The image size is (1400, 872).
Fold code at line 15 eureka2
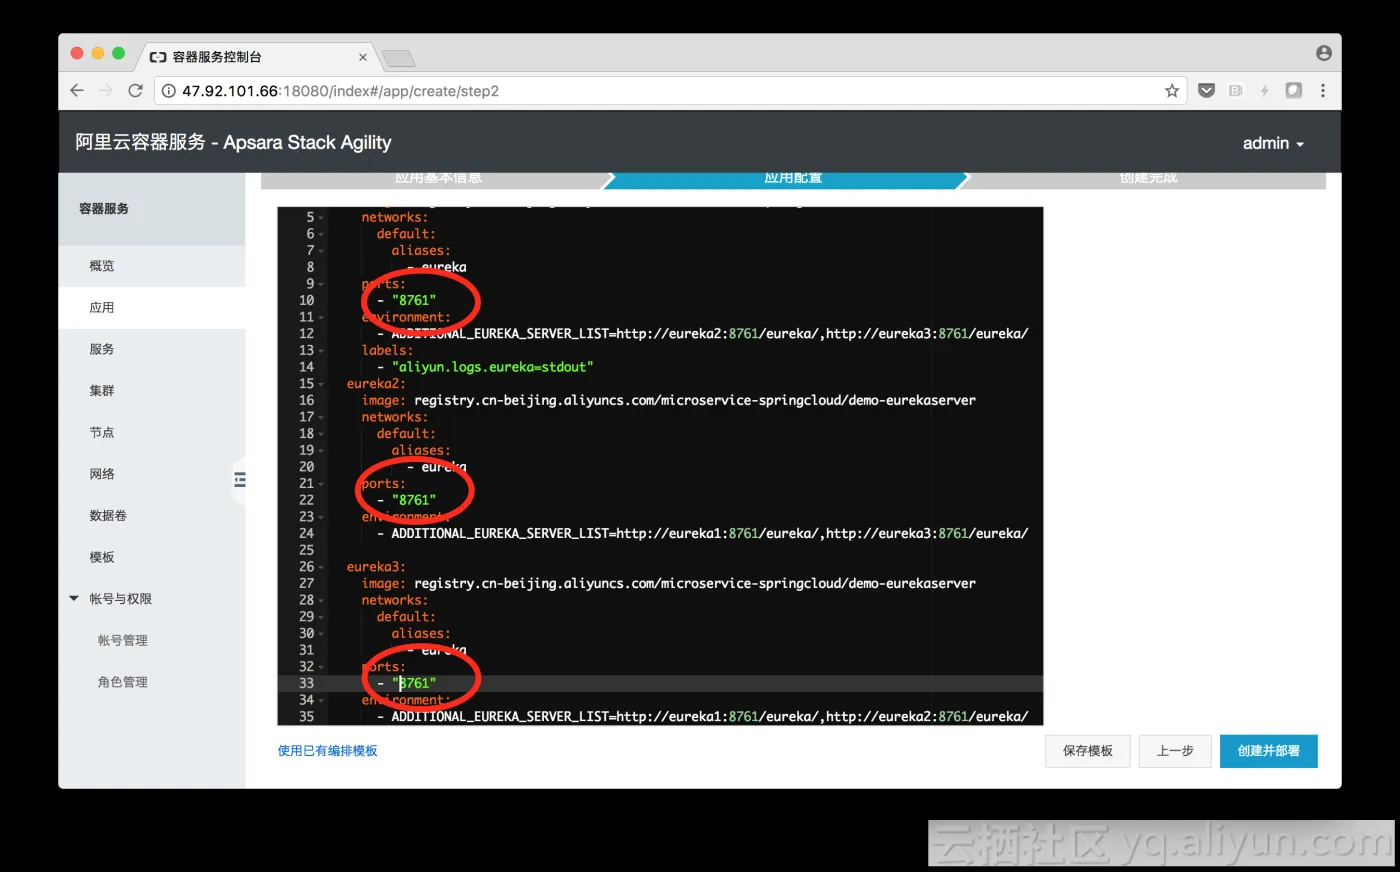321,384
